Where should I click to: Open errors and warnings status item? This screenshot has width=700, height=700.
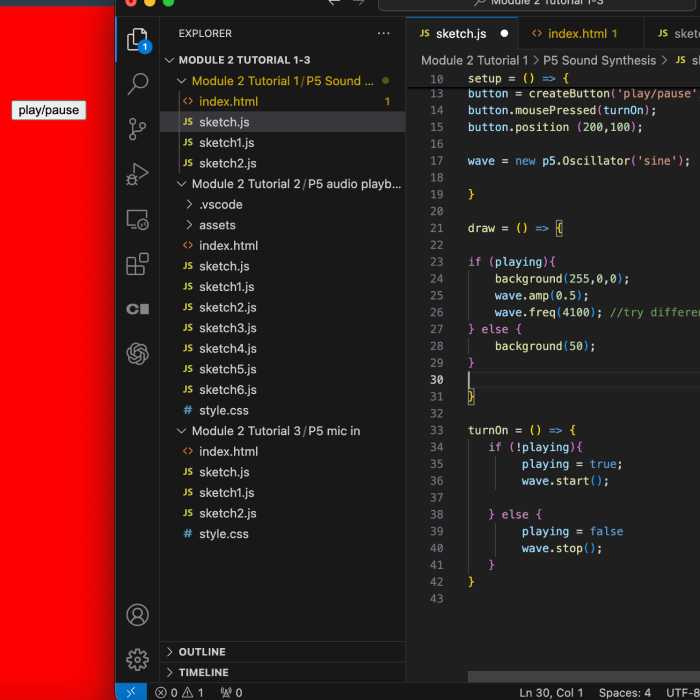click(x=179, y=692)
